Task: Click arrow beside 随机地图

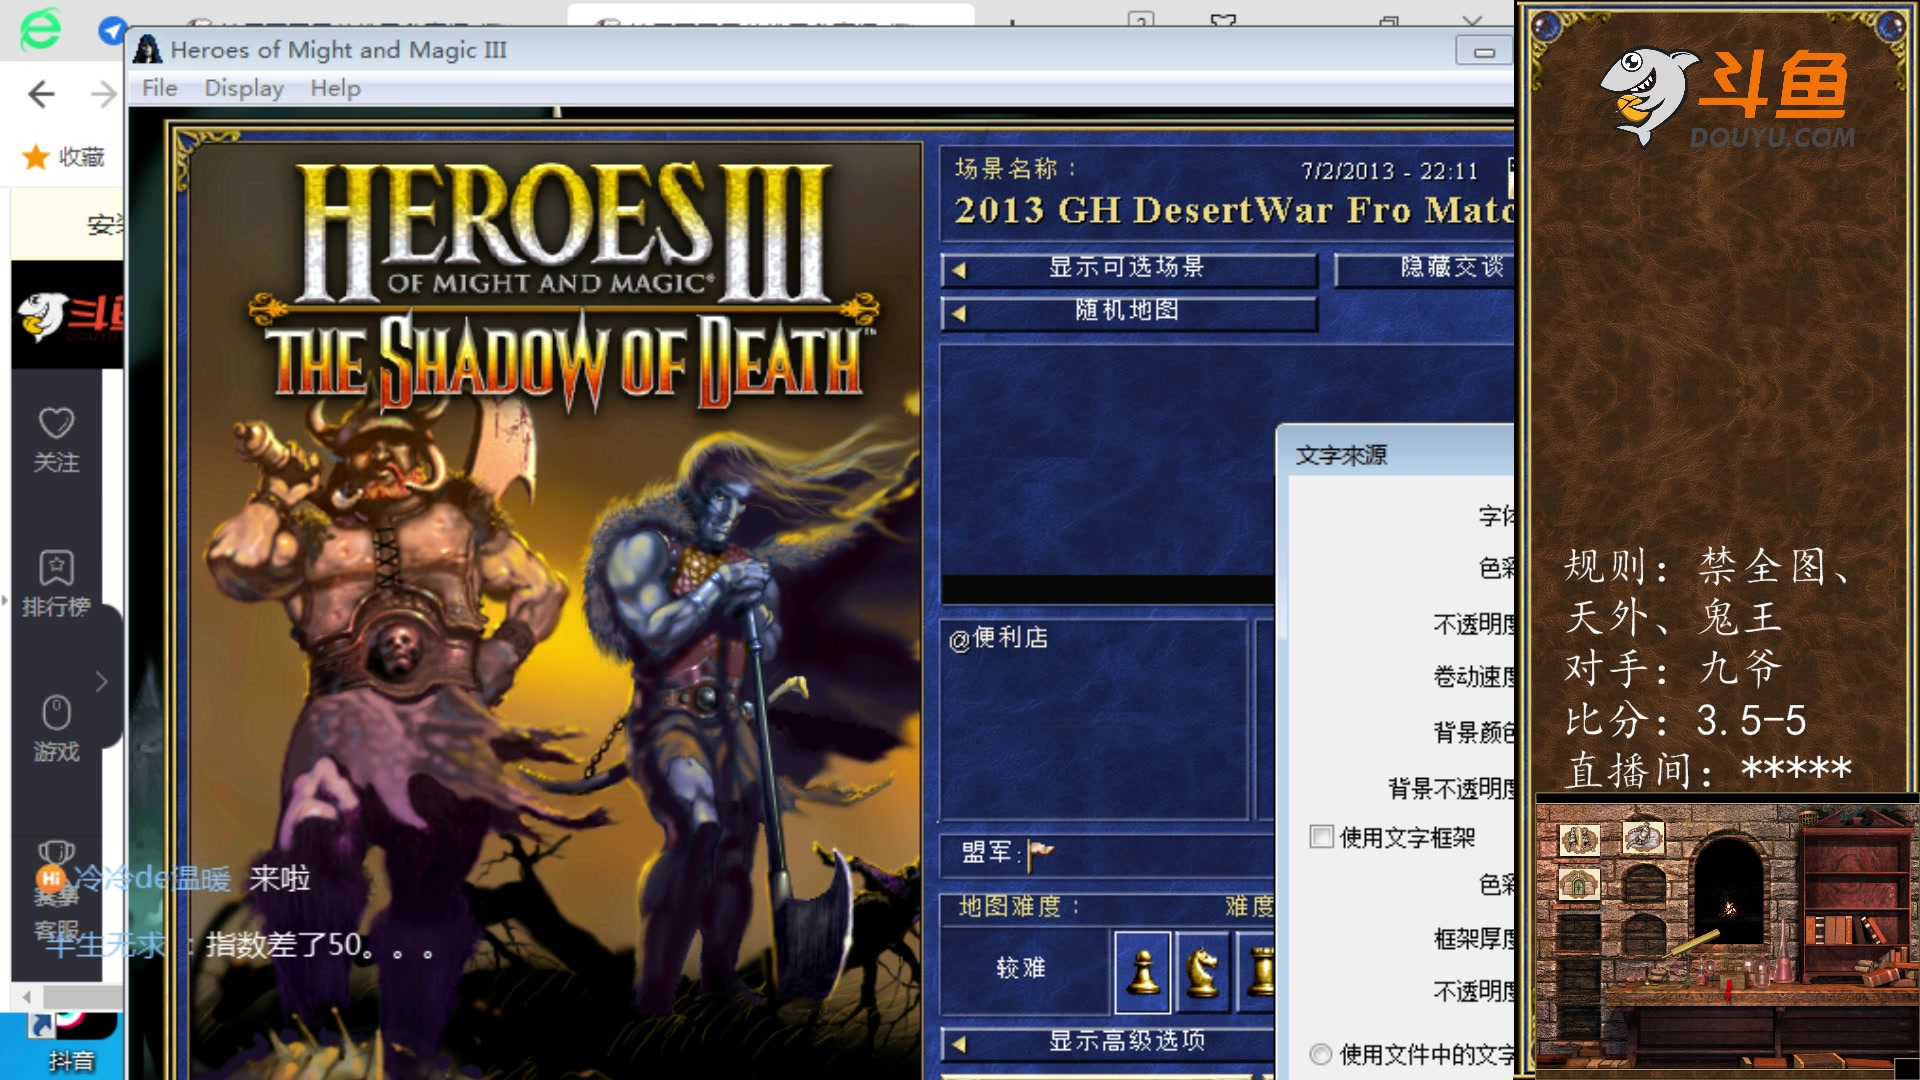Action: click(959, 313)
